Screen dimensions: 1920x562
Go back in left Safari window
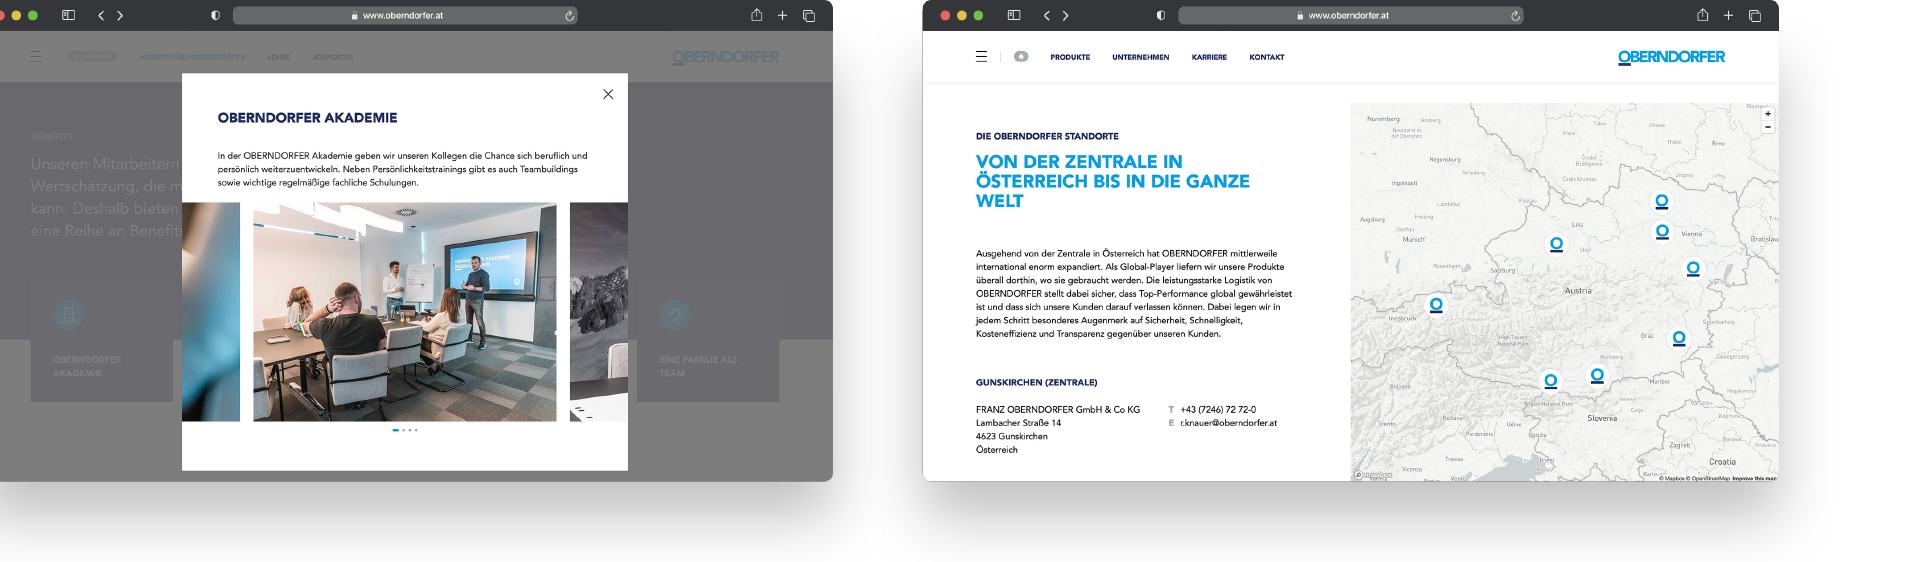(101, 16)
